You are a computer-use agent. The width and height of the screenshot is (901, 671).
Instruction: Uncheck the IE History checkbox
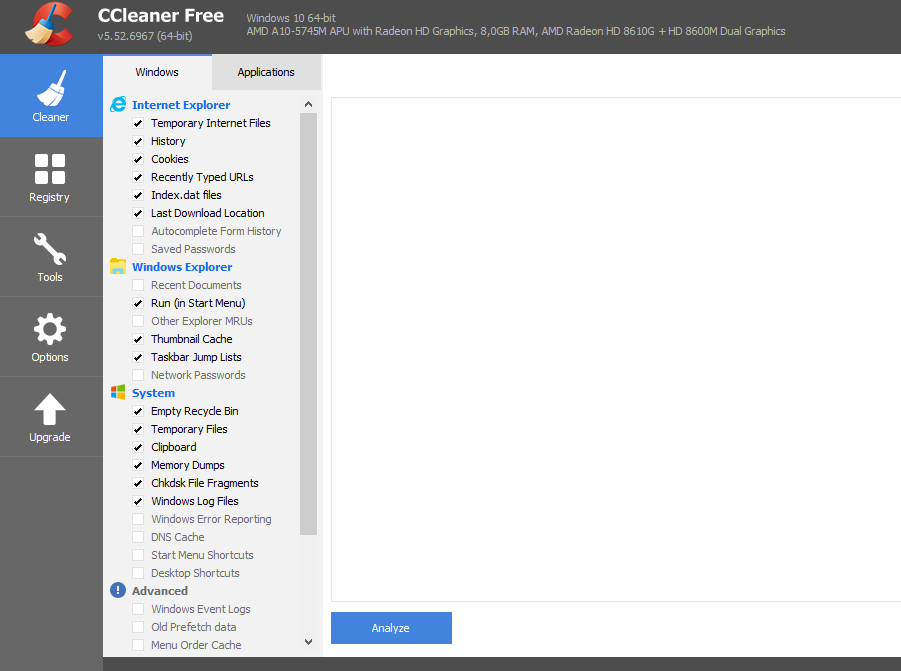(138, 141)
